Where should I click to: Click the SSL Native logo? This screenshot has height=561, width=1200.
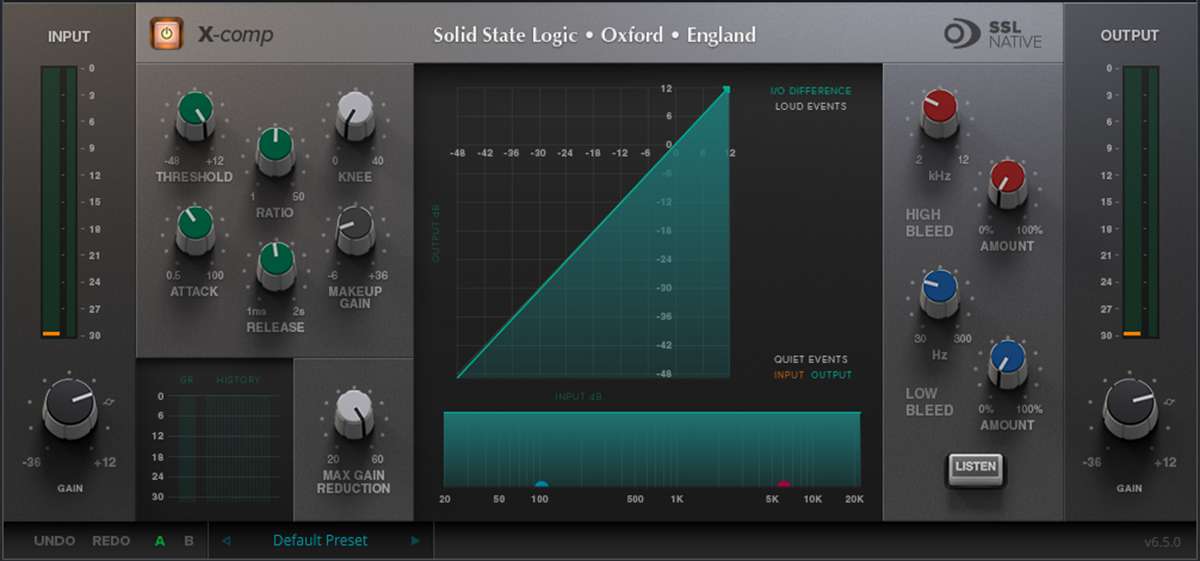(x=992, y=34)
